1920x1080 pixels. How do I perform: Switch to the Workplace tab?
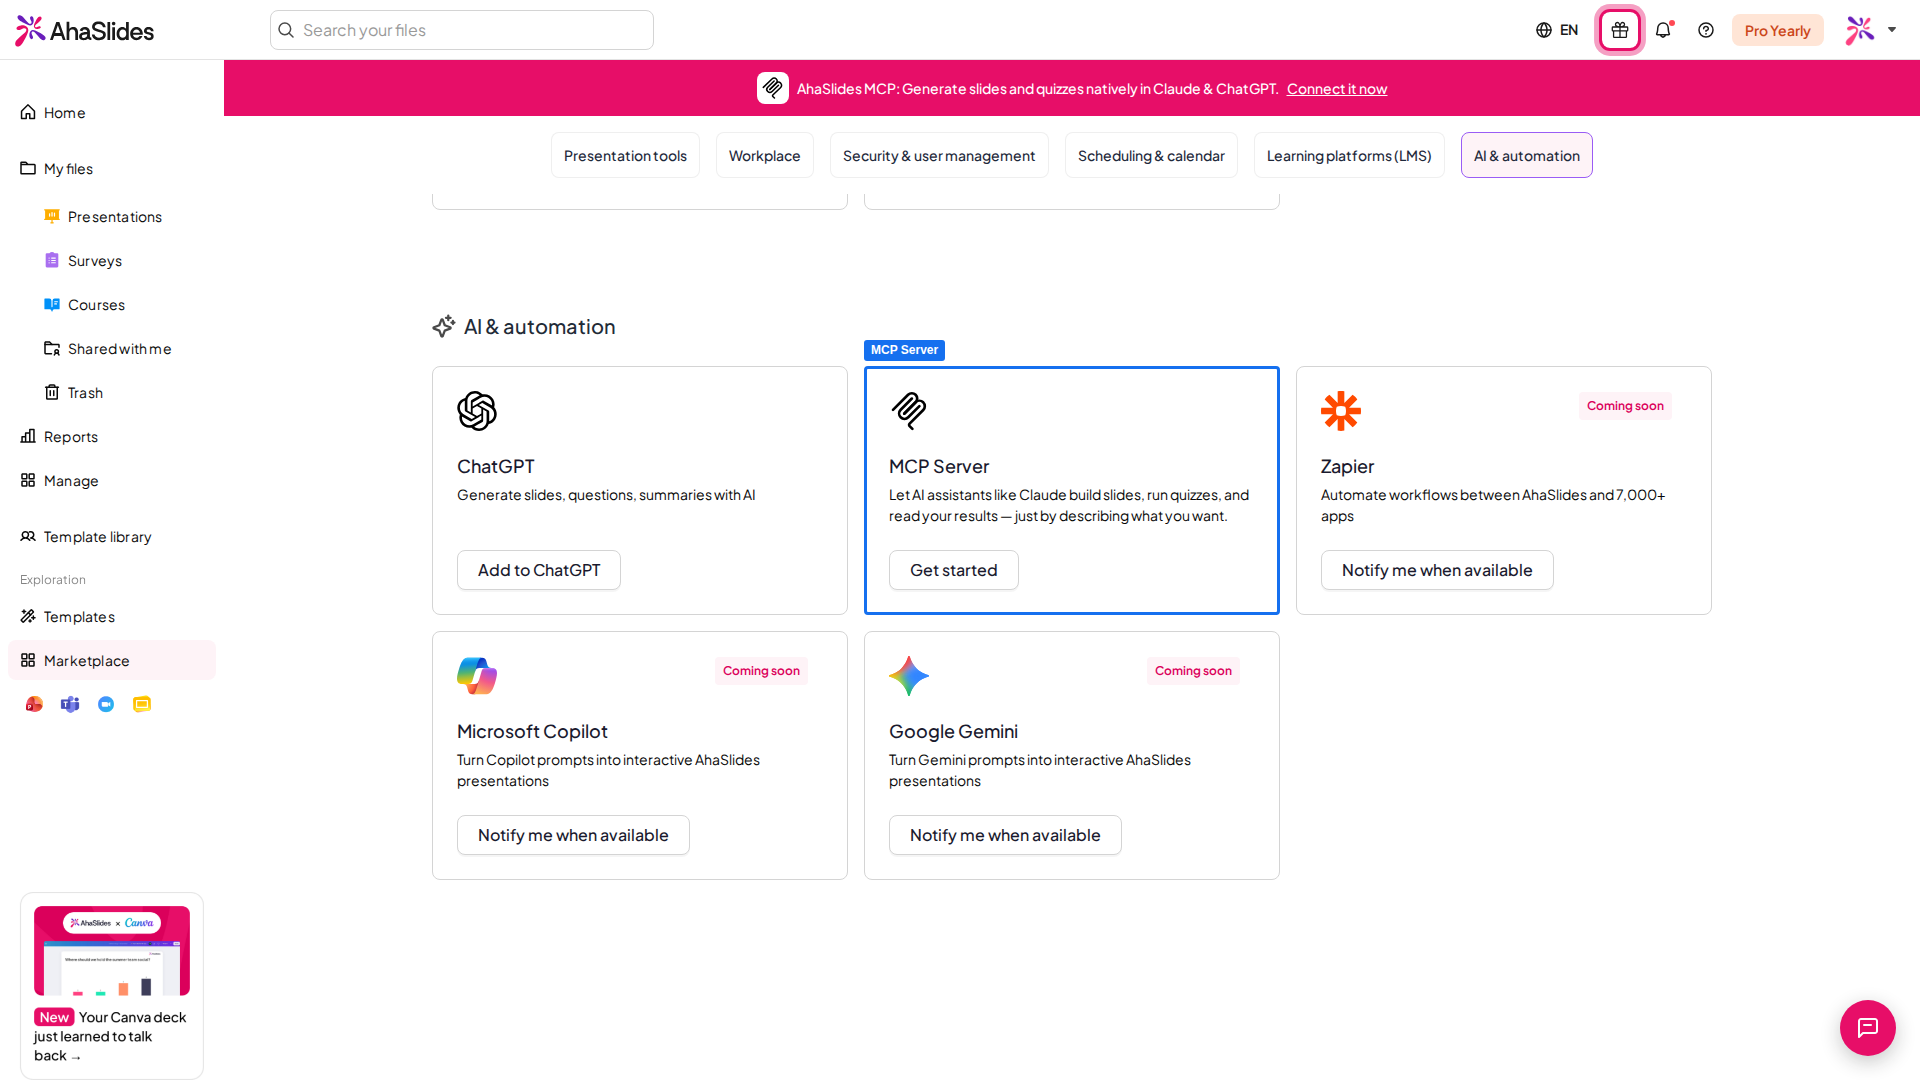pos(765,155)
